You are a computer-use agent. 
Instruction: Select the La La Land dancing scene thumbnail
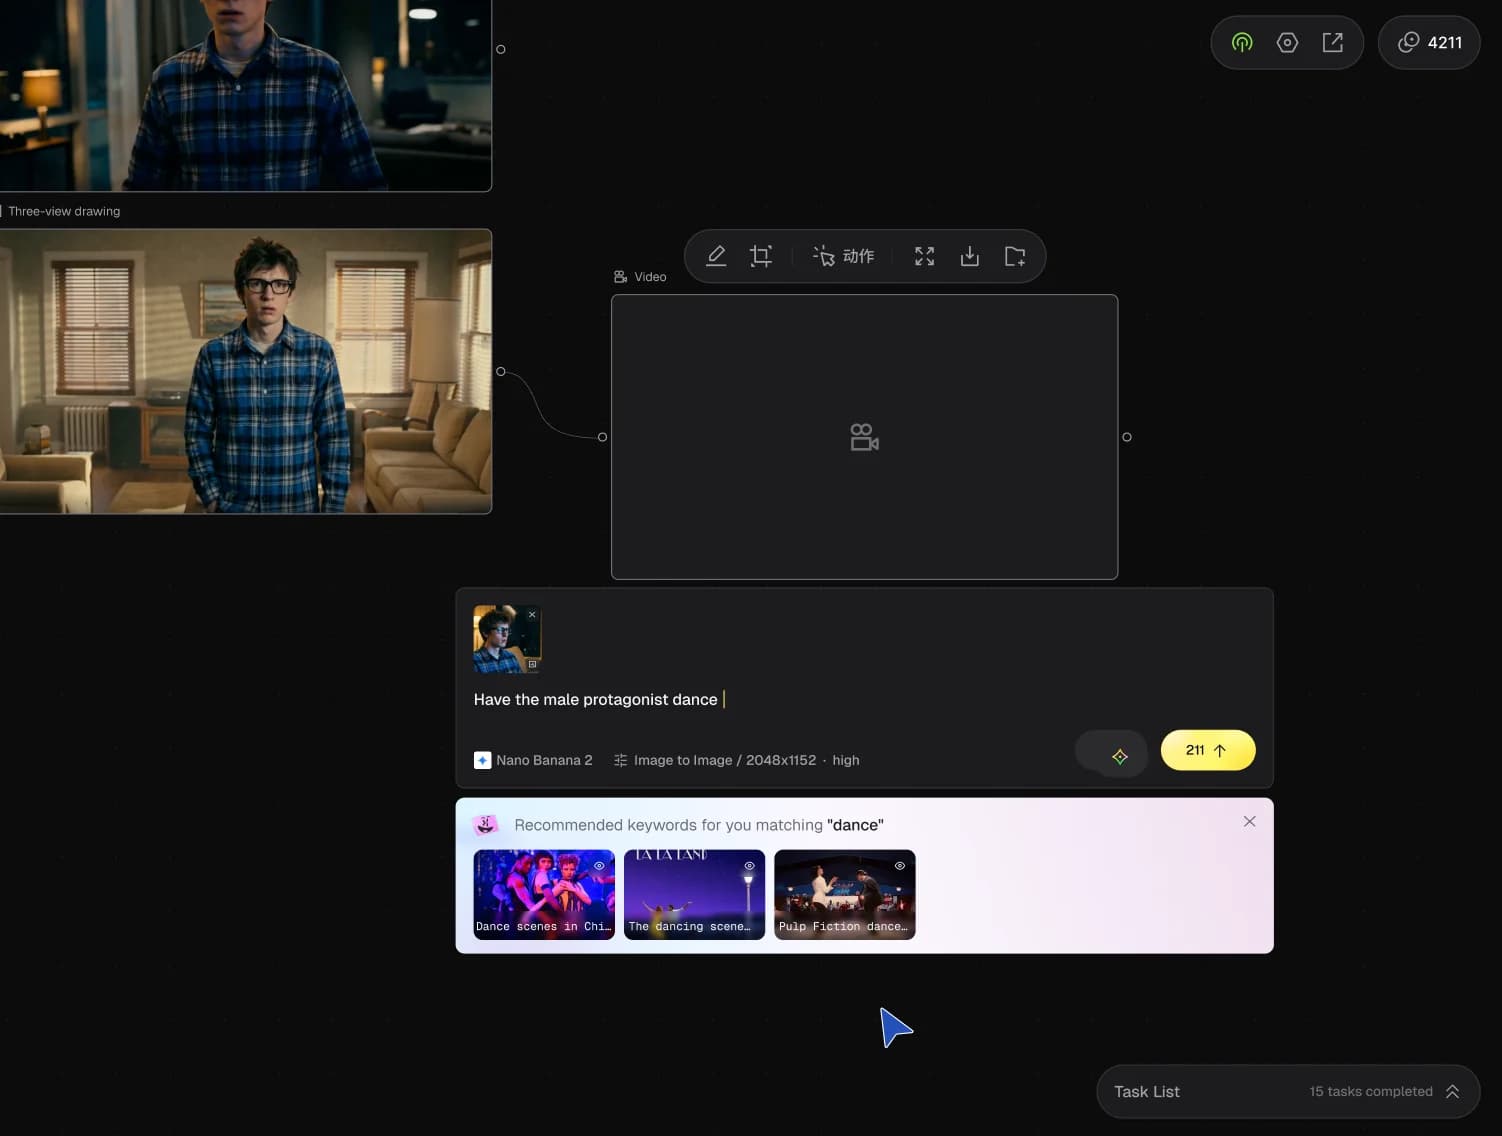point(694,894)
